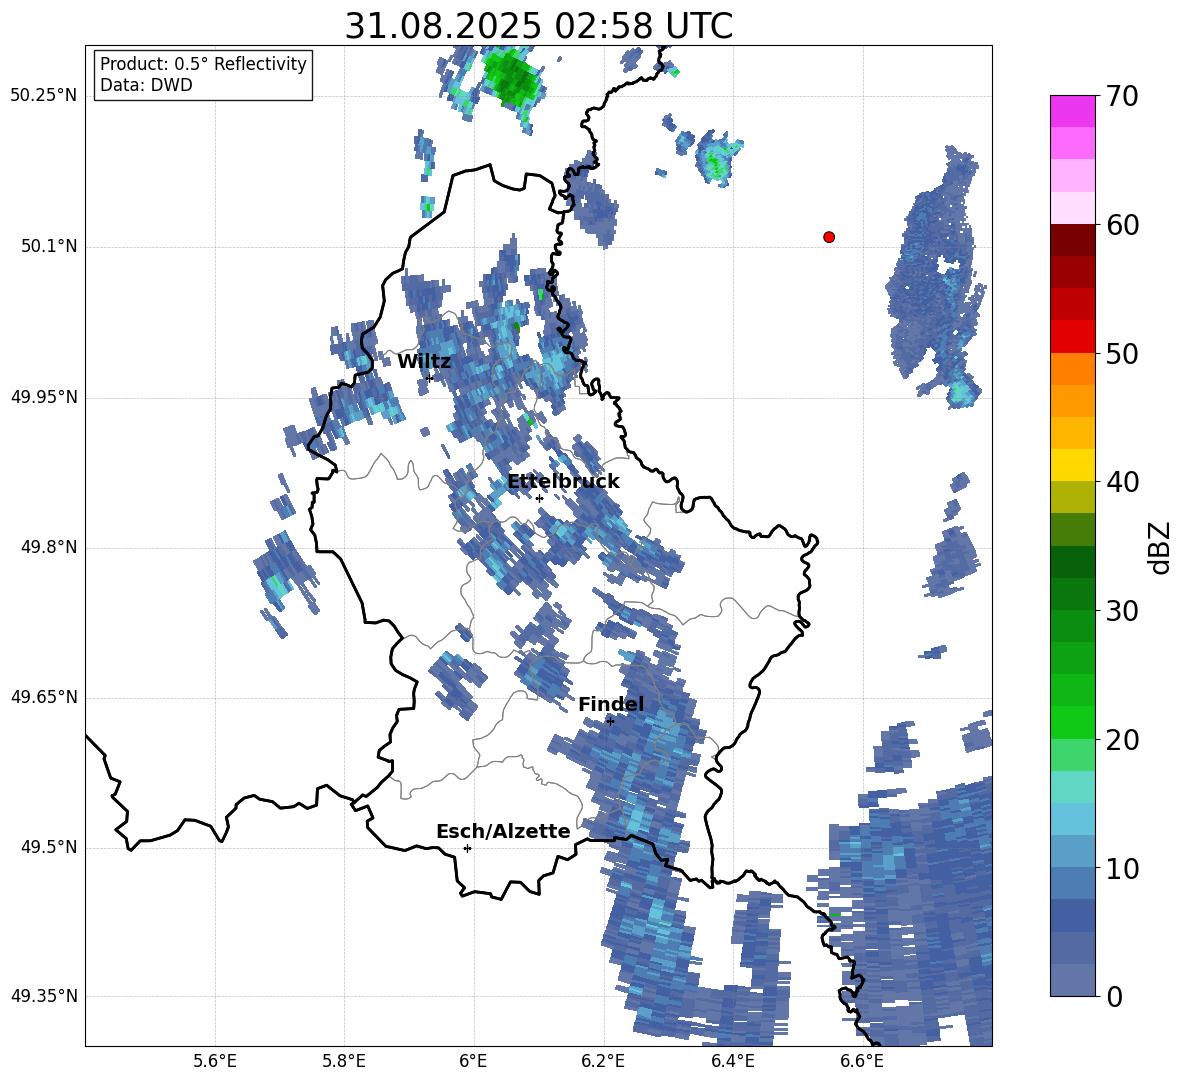Click the 49.8°N latitude label
This screenshot has height=1081, width=1184.
coord(49,547)
